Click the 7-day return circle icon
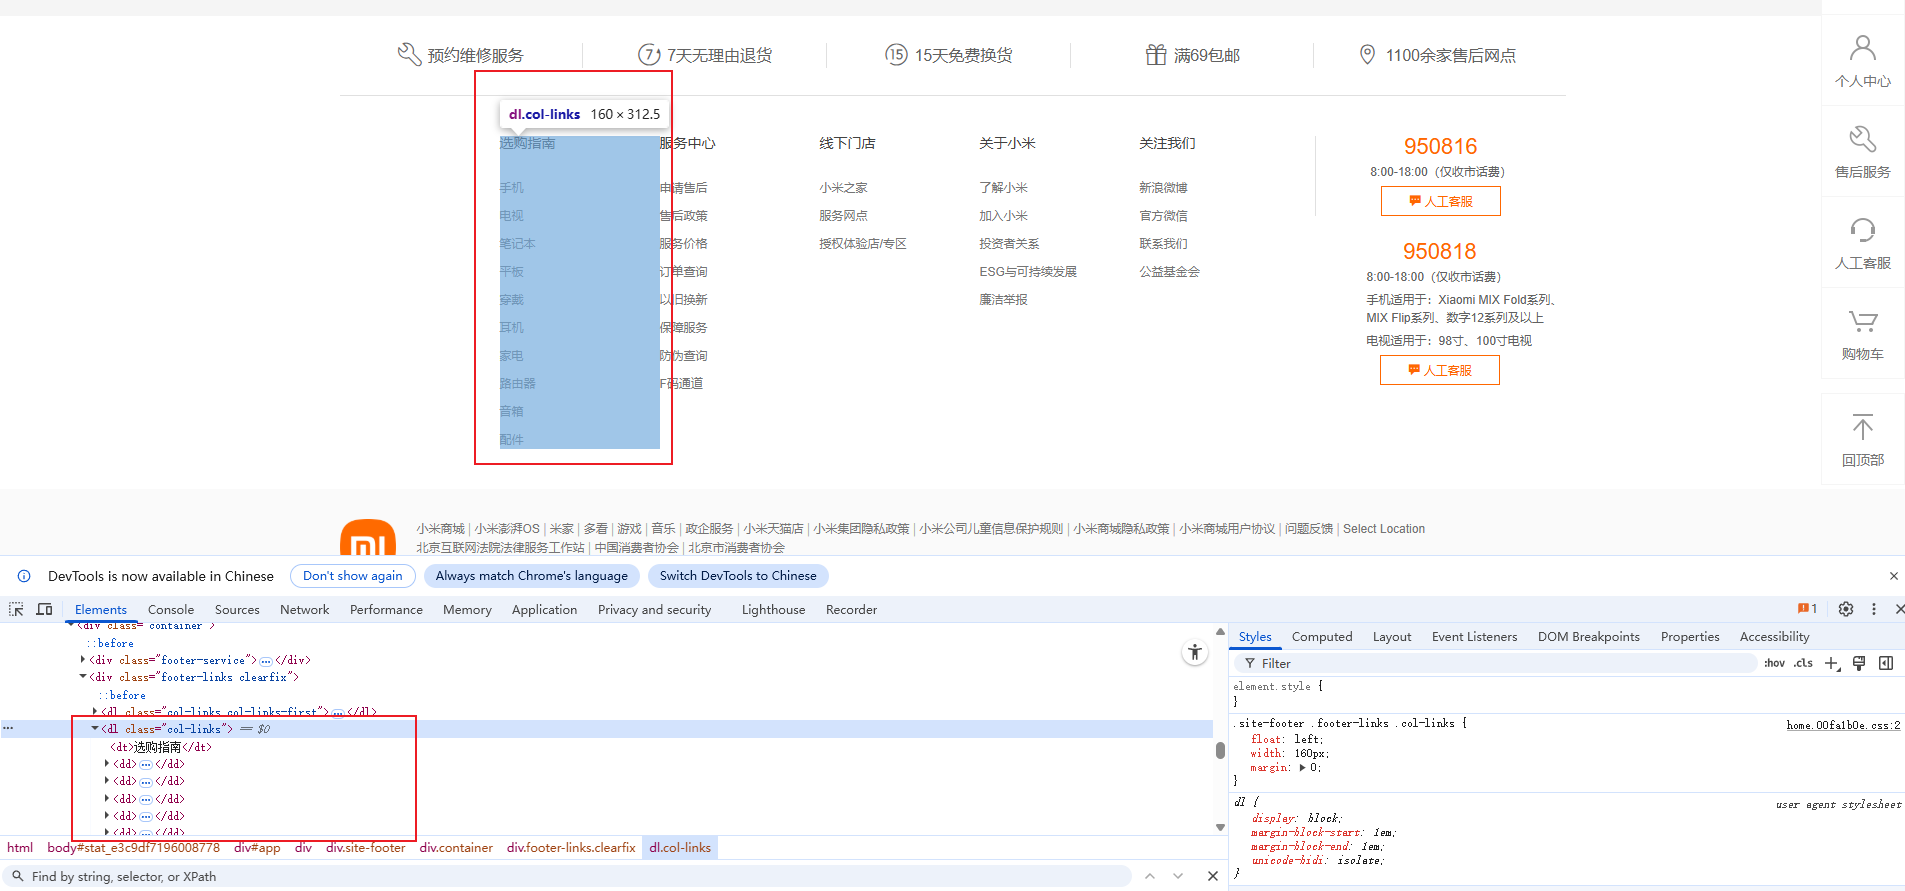 [x=649, y=54]
